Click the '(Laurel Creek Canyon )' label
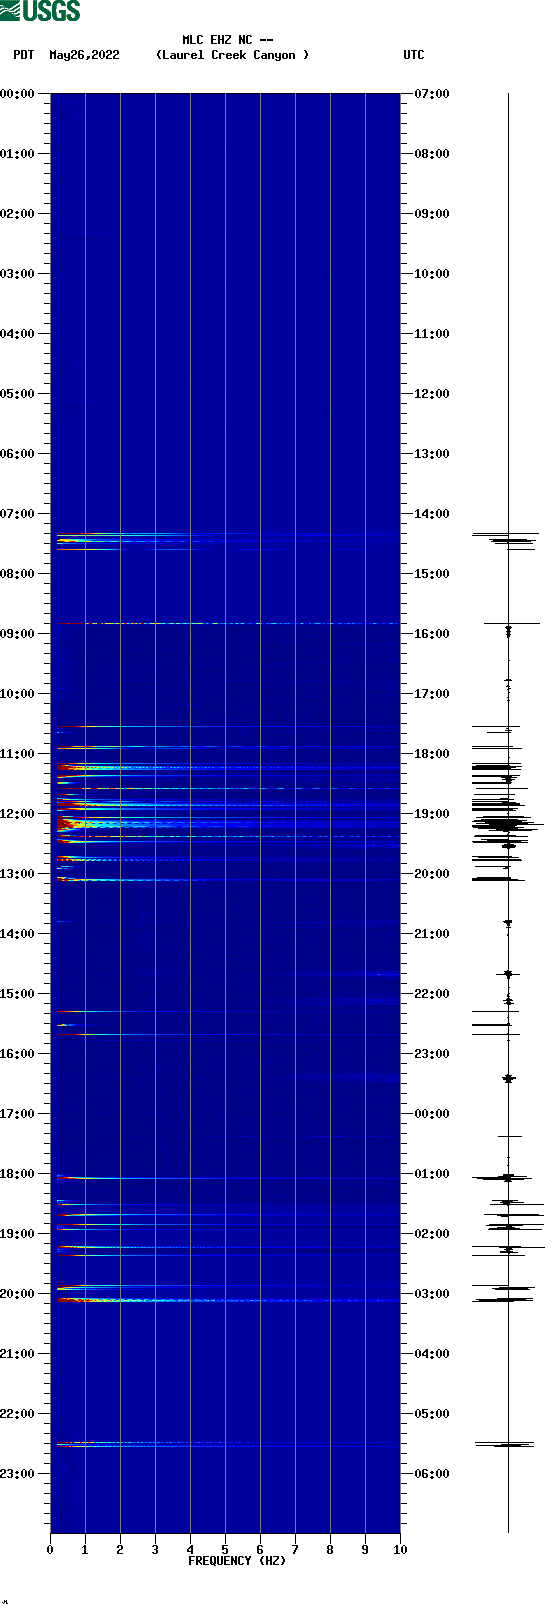 click(x=232, y=55)
